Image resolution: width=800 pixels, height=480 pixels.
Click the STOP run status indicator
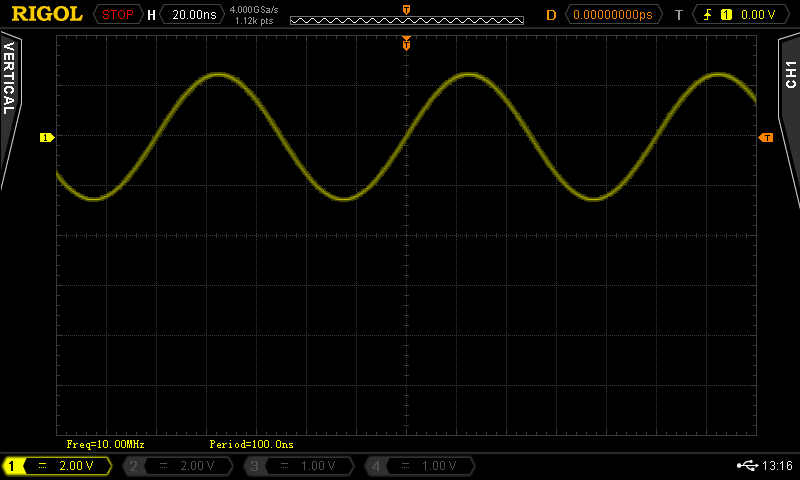coord(118,14)
